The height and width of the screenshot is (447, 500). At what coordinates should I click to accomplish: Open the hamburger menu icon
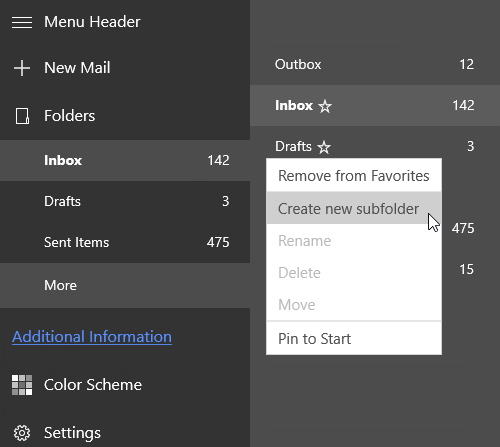click(x=22, y=22)
